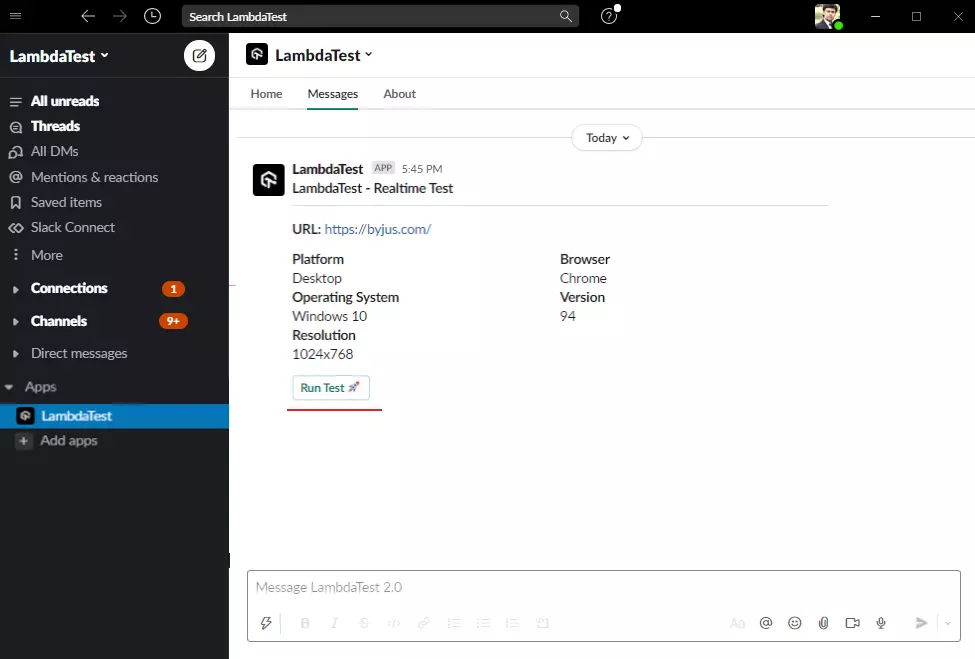Viewport: 975px width, 659px height.
Task: Attach a file with the paperclip icon
Action: pos(823,623)
